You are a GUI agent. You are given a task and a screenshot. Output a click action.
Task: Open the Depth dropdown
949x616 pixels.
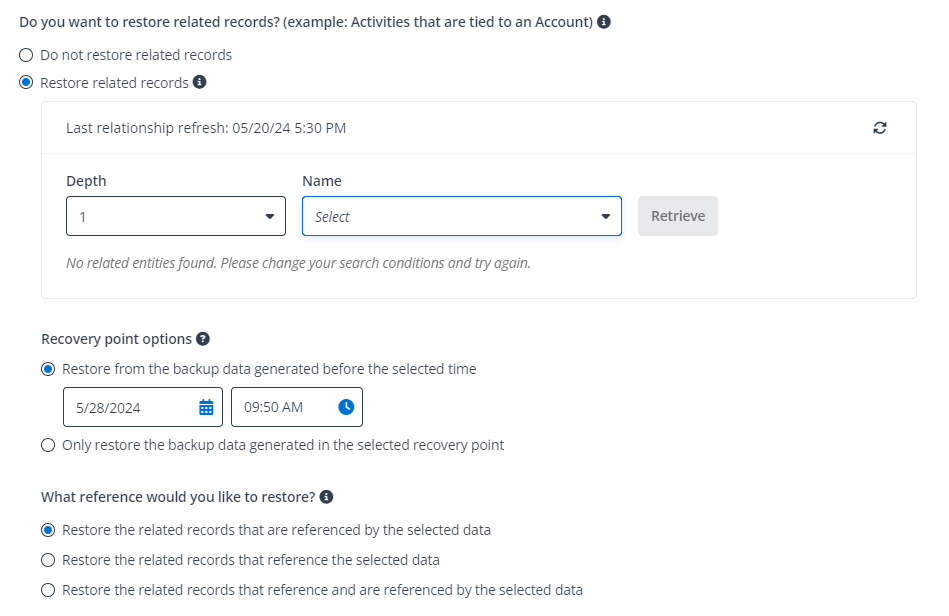coord(176,216)
